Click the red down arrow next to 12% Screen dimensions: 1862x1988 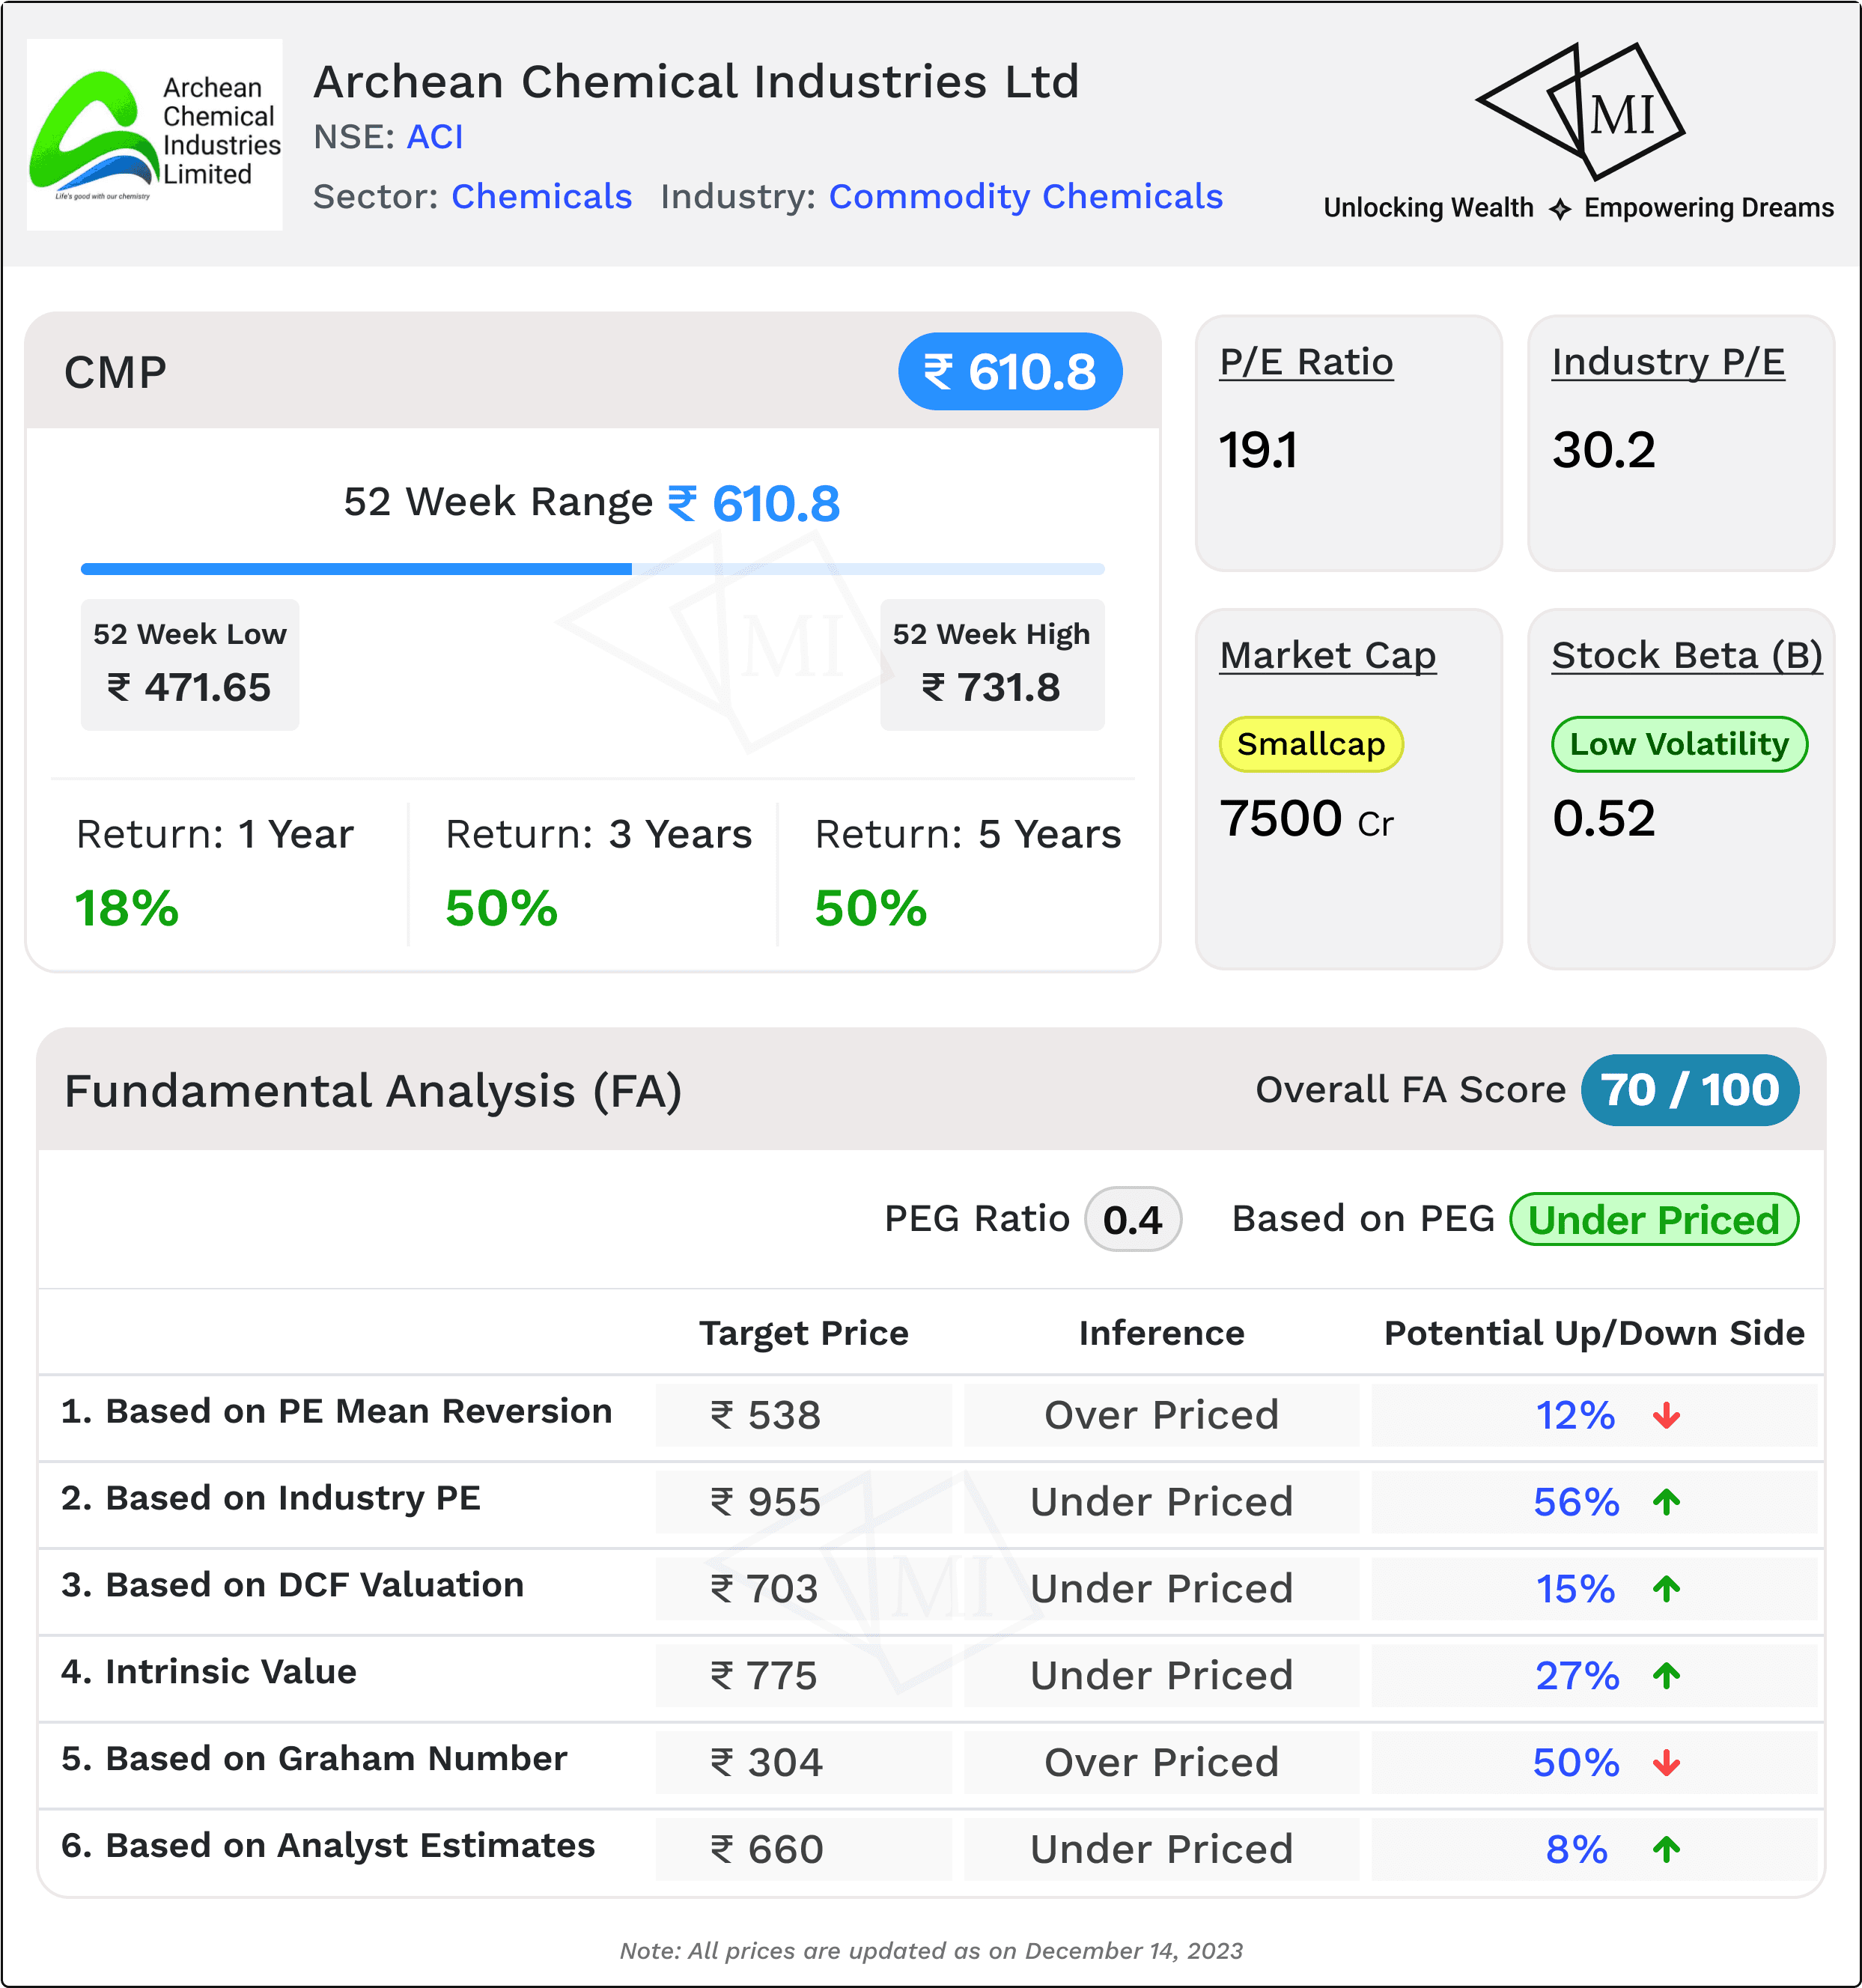[x=1666, y=1415]
